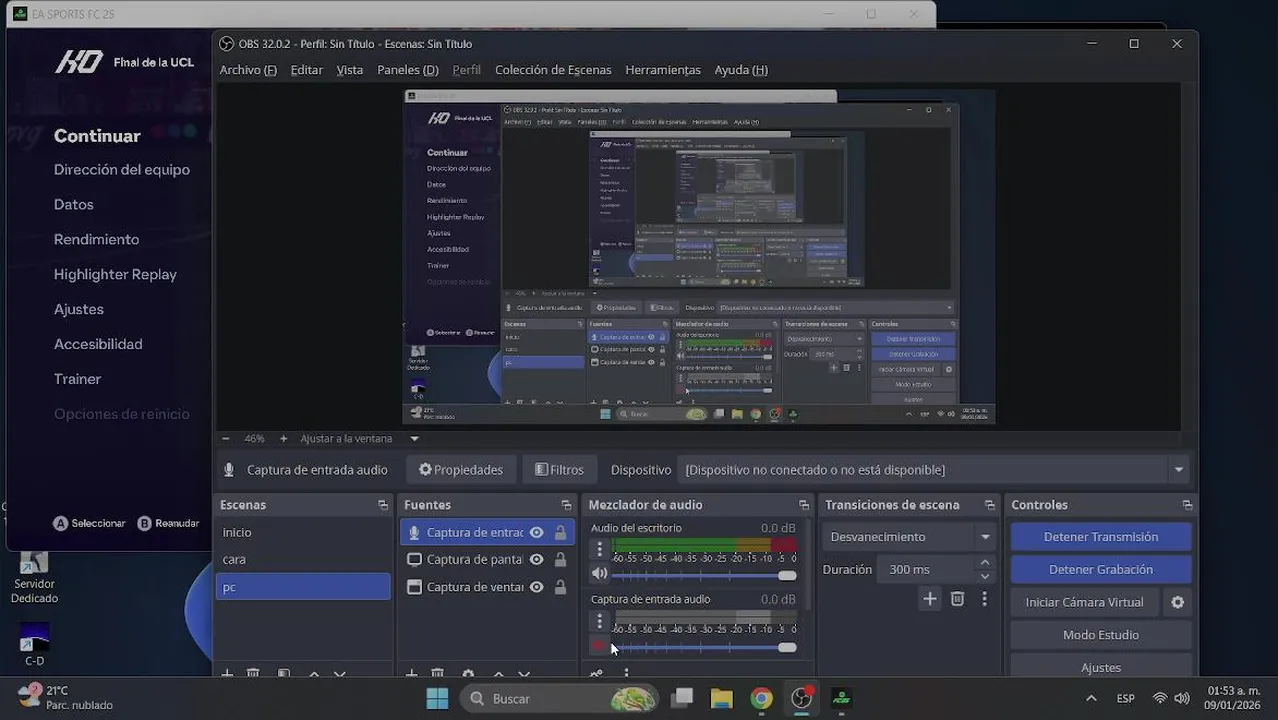1278x720 pixels.
Task: Open the Dispositivo device dropdown
Action: [1179, 470]
